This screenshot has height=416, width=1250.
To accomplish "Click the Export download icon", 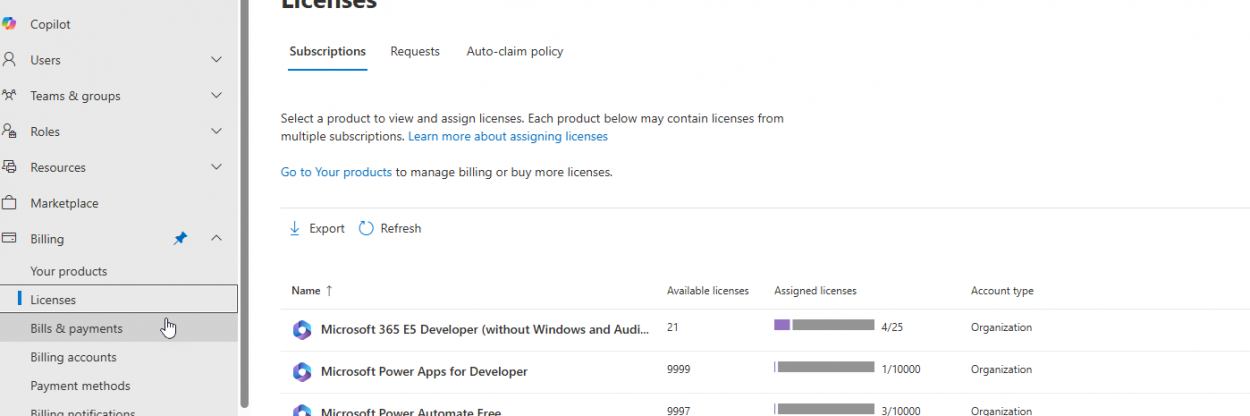I will tap(295, 228).
